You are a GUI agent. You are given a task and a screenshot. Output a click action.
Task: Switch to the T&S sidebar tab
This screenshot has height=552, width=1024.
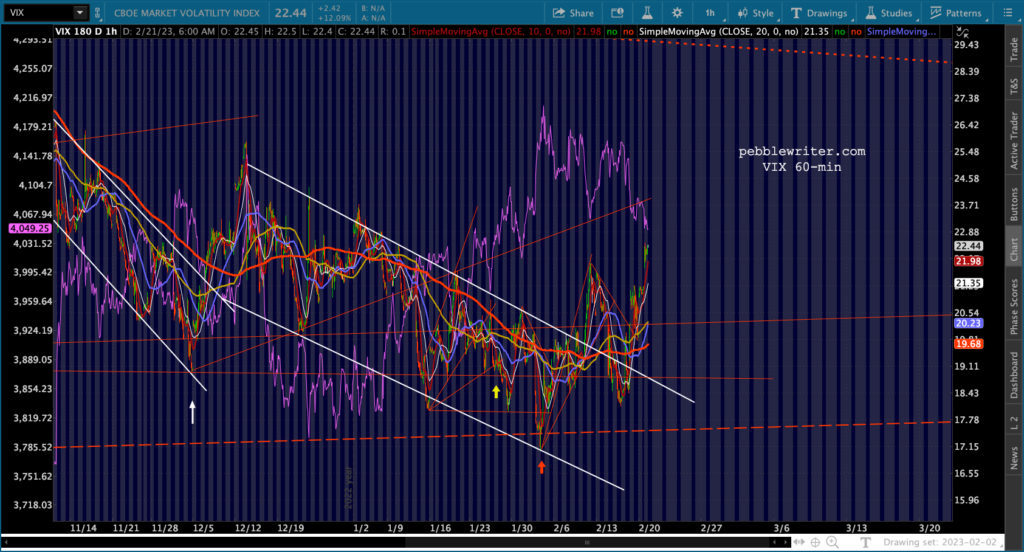point(1014,86)
